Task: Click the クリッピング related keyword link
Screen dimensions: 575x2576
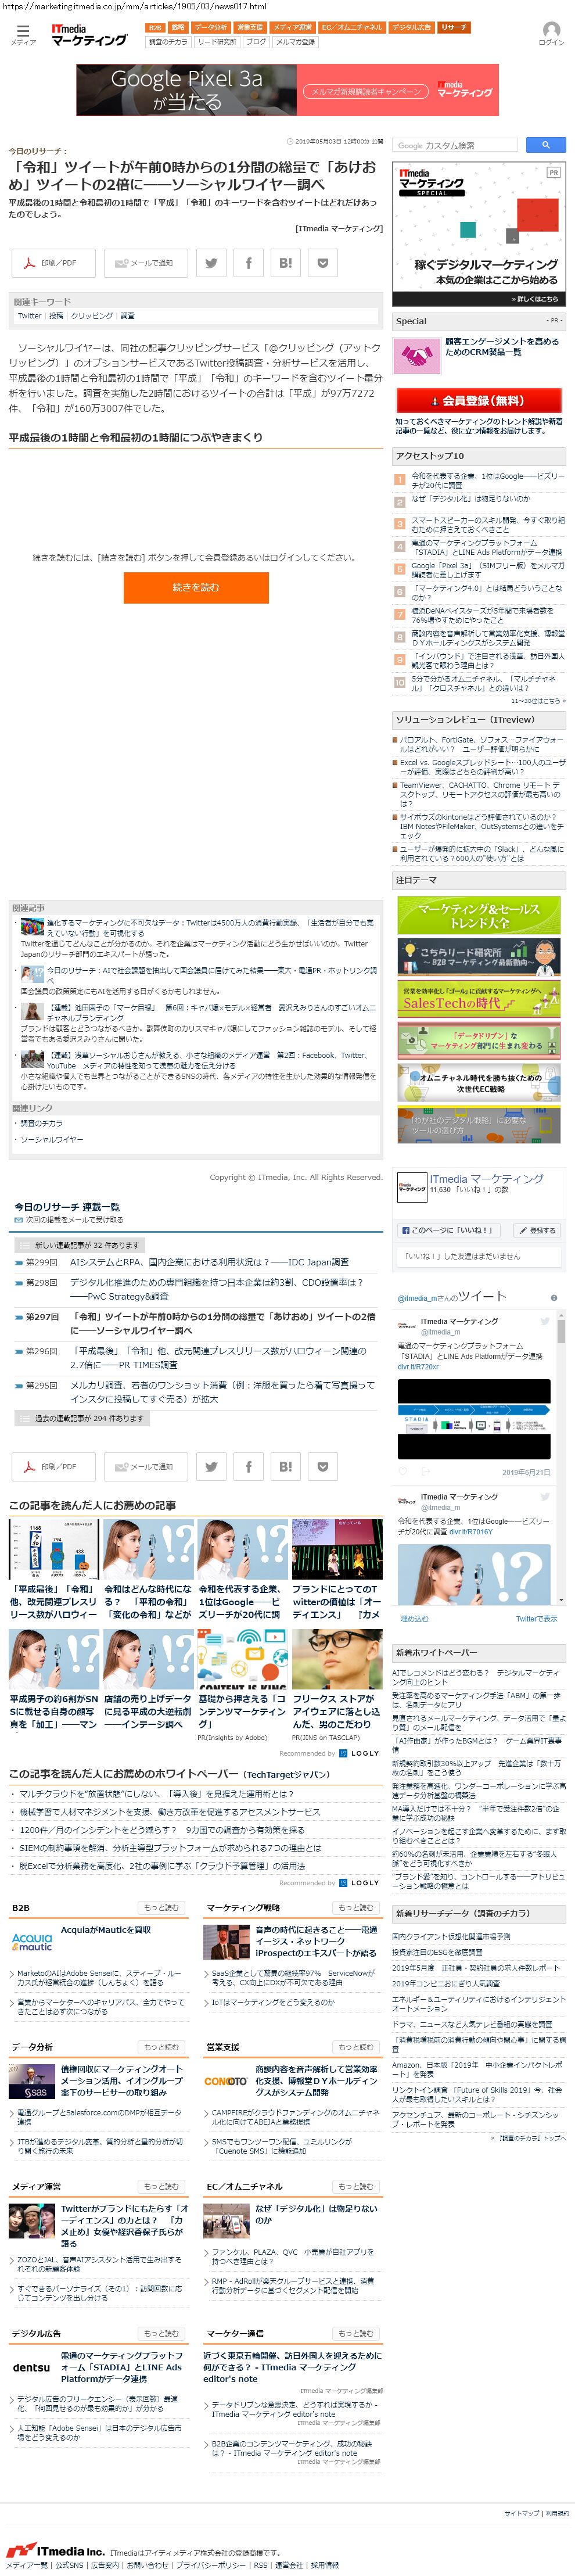Action: pyautogui.click(x=92, y=316)
